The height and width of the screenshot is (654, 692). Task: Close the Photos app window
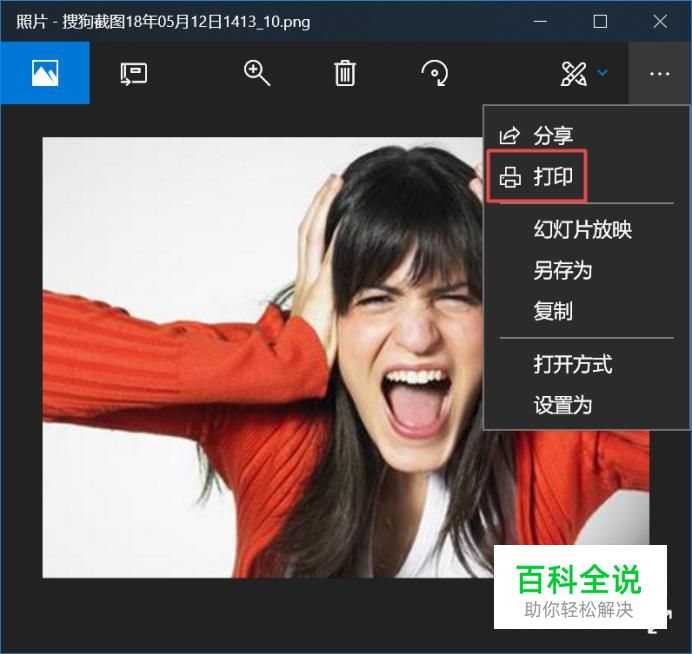click(660, 21)
